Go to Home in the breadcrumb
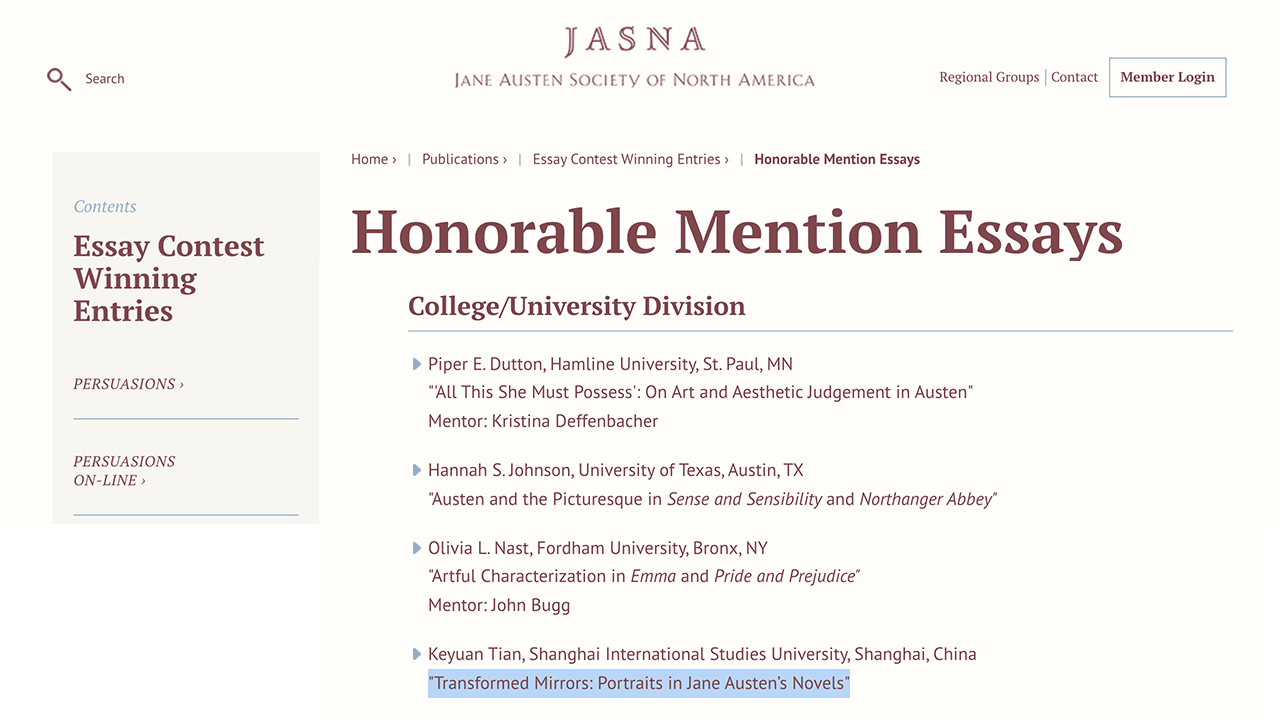Screen dimensions: 1280x720 click(x=369, y=159)
